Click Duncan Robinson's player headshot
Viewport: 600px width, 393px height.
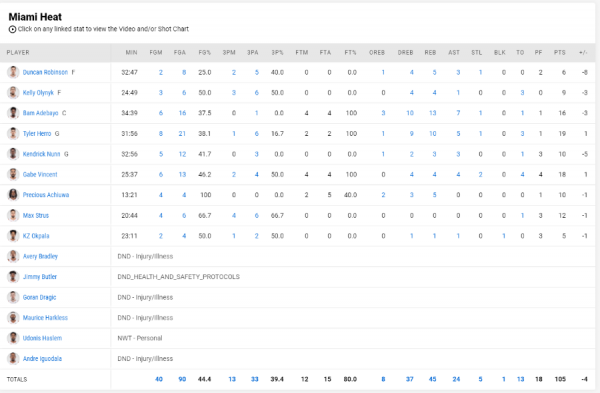[13, 72]
